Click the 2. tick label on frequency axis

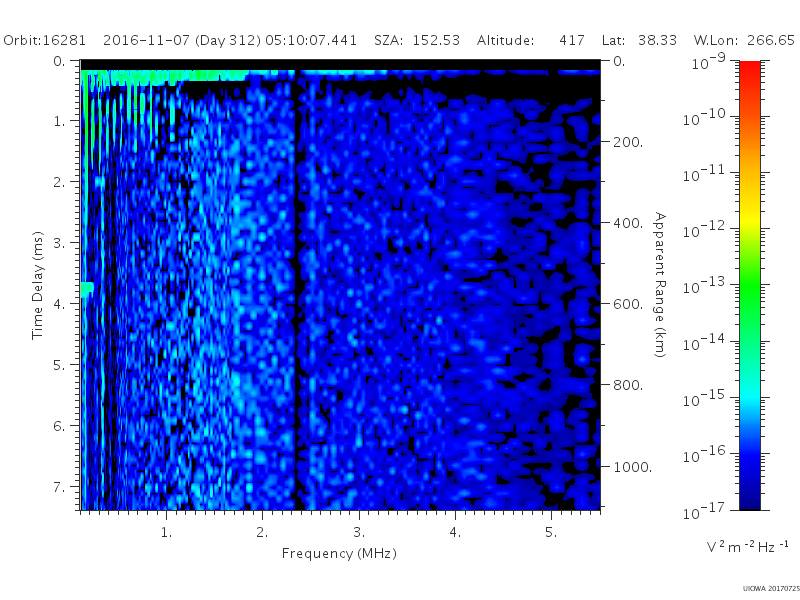(262, 533)
